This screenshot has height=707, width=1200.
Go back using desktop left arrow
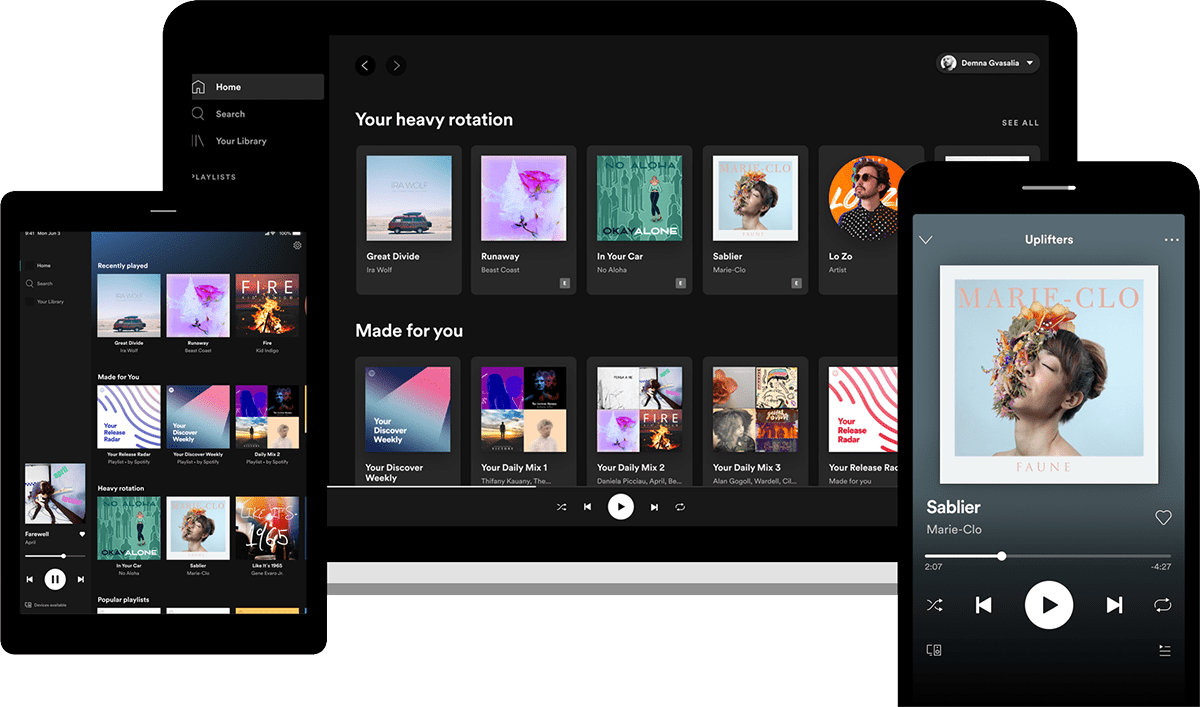click(365, 65)
